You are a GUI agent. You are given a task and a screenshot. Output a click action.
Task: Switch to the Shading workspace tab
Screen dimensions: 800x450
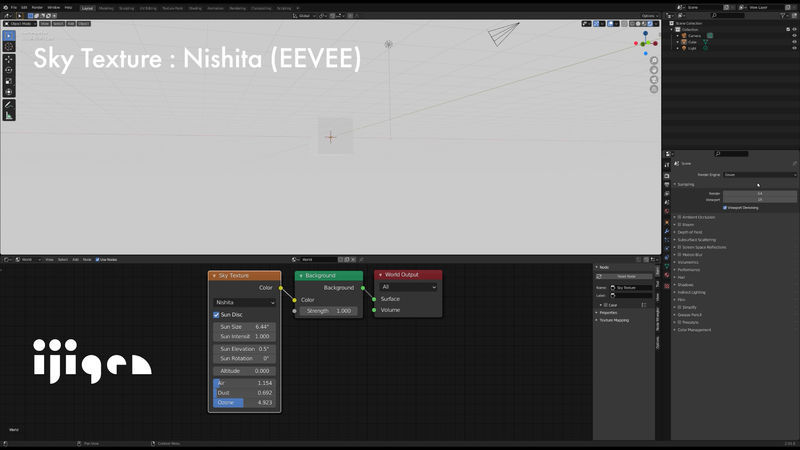tap(195, 8)
